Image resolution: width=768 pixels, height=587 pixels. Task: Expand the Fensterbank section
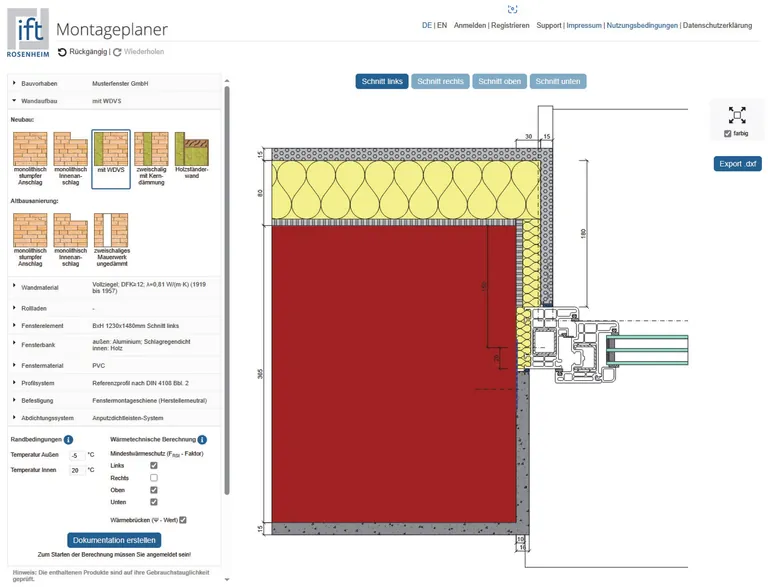[x=15, y=343]
